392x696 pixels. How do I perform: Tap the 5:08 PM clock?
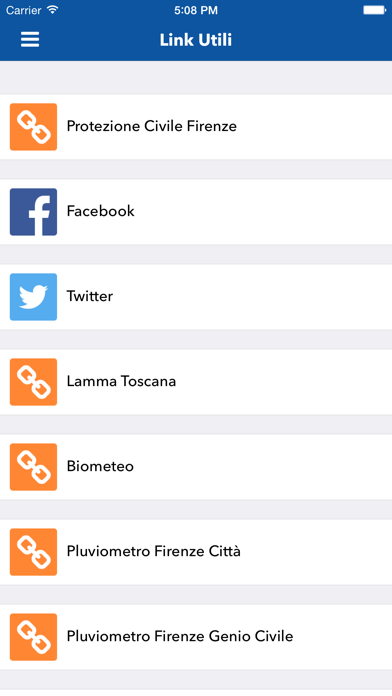coord(196,10)
